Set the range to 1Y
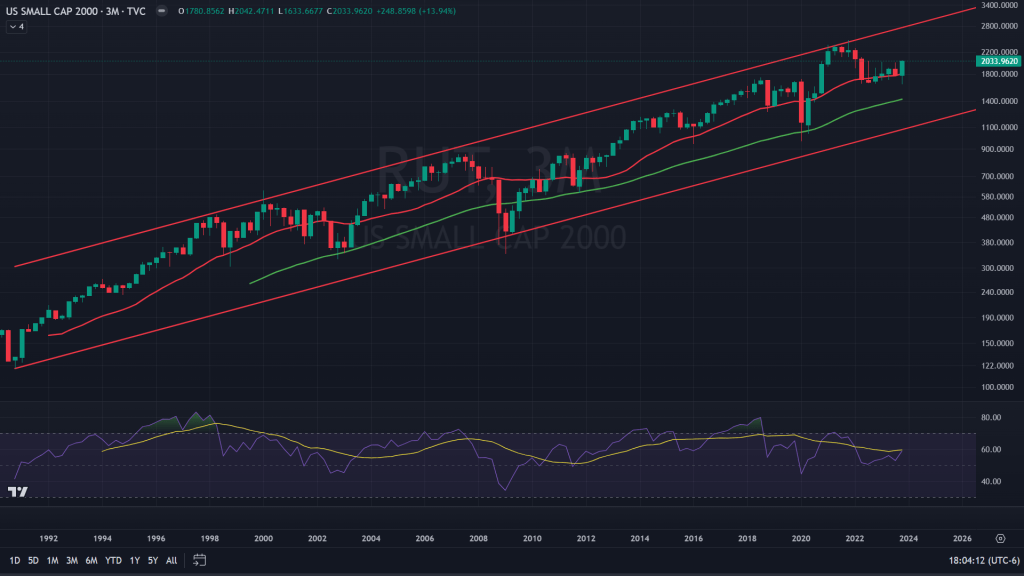The image size is (1024, 576). [134, 559]
